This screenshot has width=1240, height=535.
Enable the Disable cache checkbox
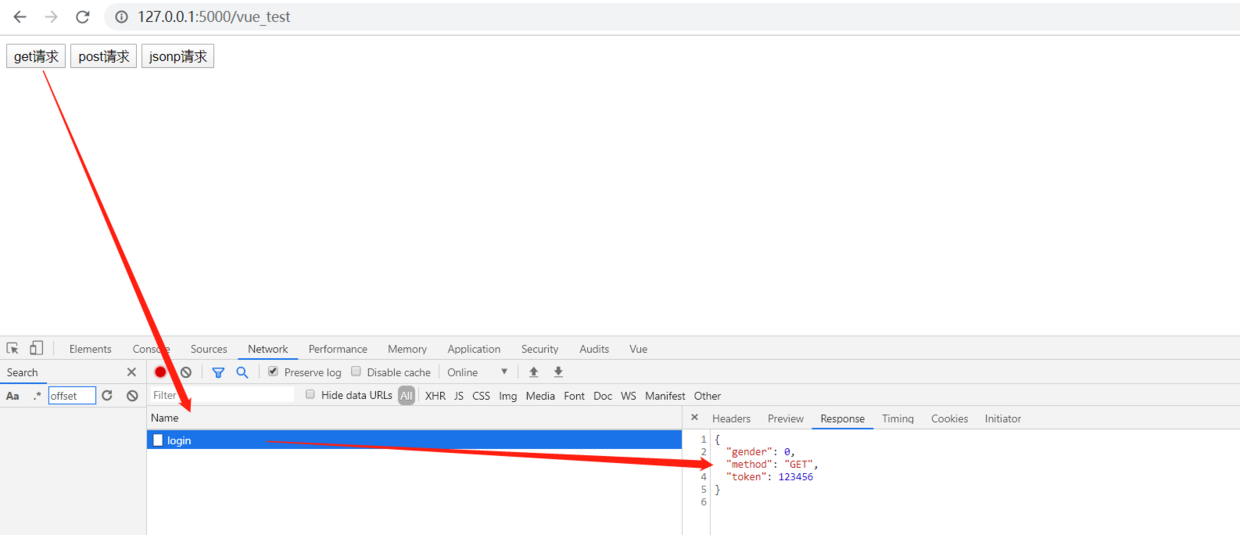(356, 372)
